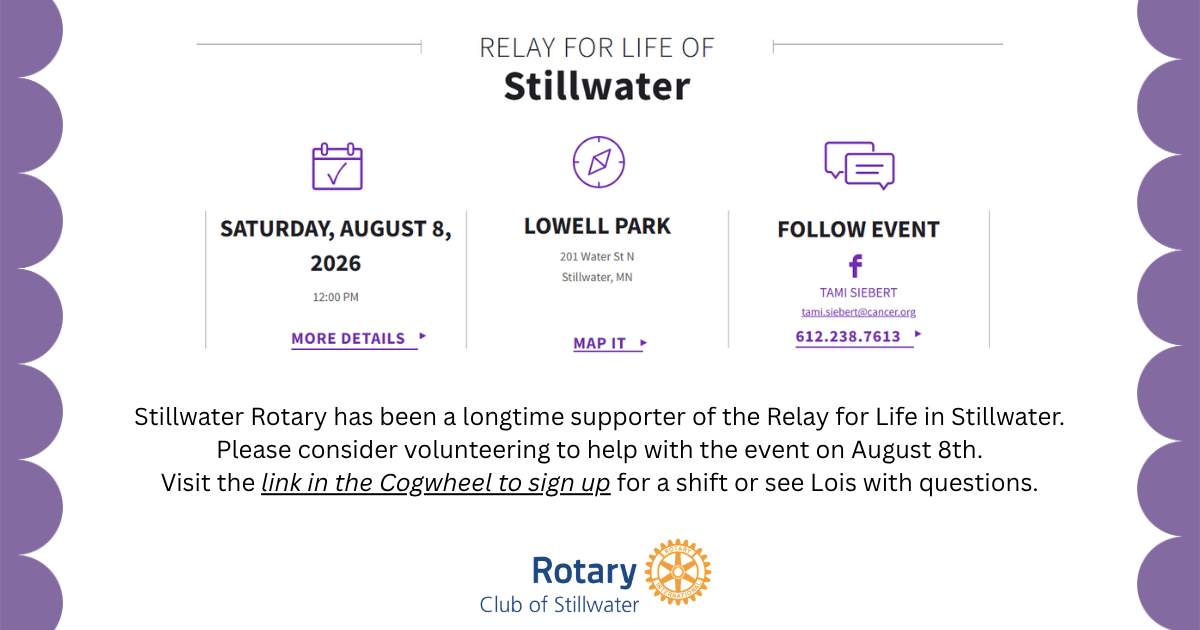Image resolution: width=1200 pixels, height=630 pixels.
Task: Click the Rotary gear wheel emblem
Action: click(x=678, y=573)
